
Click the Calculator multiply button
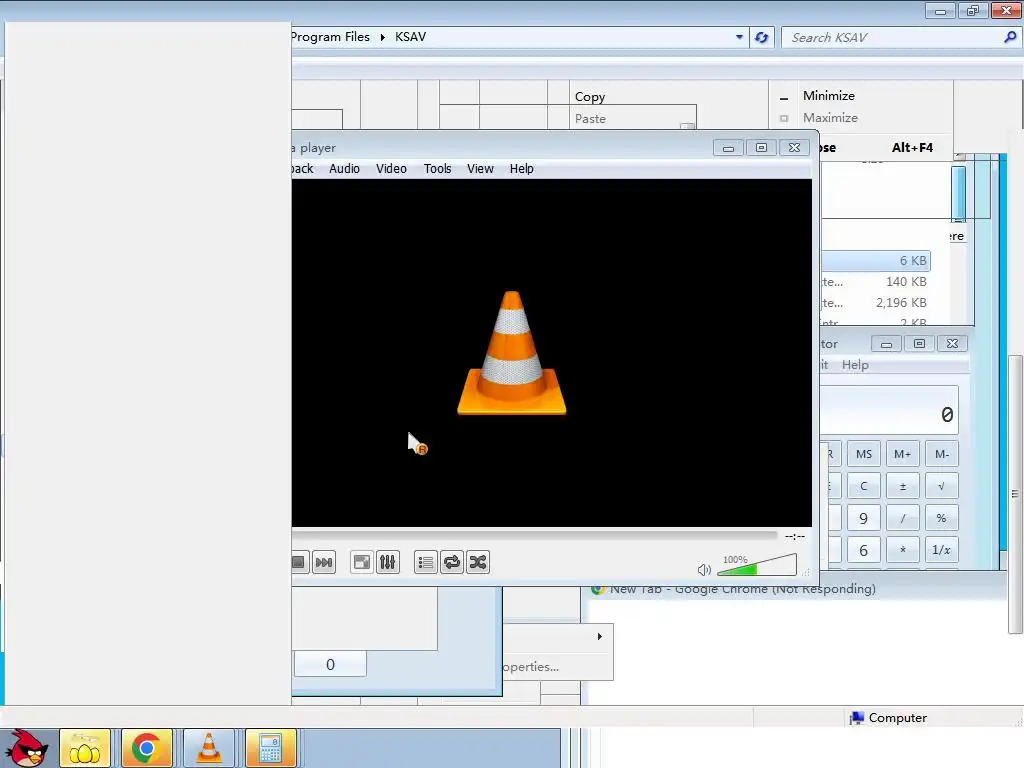(903, 551)
